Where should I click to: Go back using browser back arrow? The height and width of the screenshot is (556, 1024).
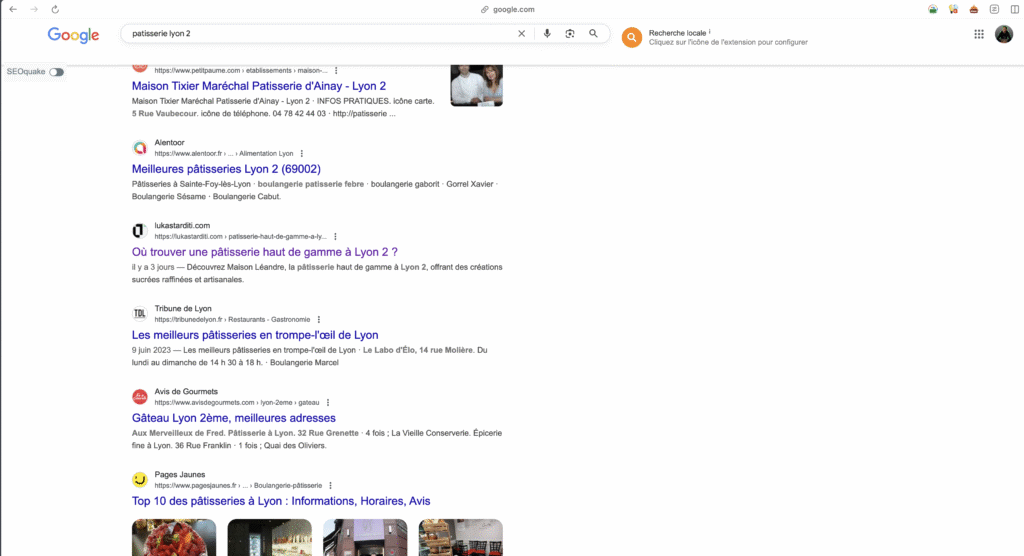pos(13,9)
